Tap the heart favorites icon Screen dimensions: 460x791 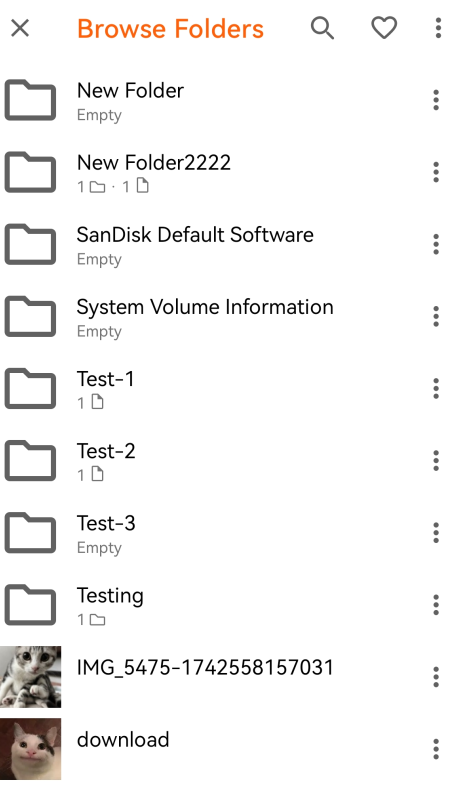pyautogui.click(x=384, y=28)
